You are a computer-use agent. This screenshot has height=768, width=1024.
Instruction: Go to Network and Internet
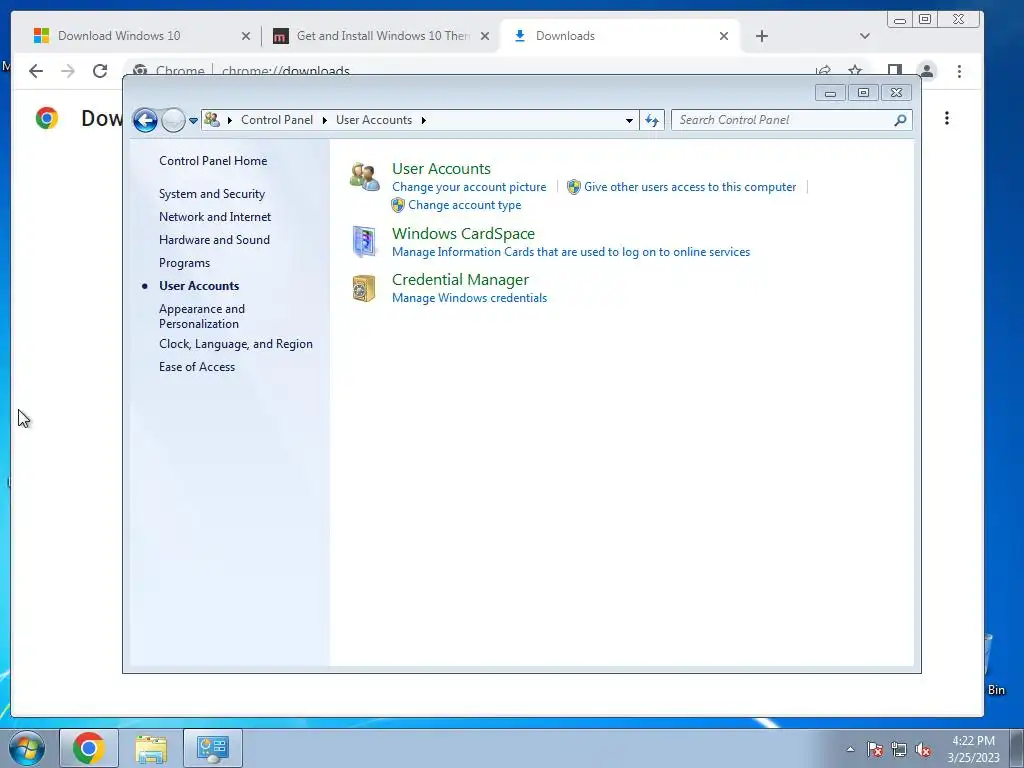[215, 217]
